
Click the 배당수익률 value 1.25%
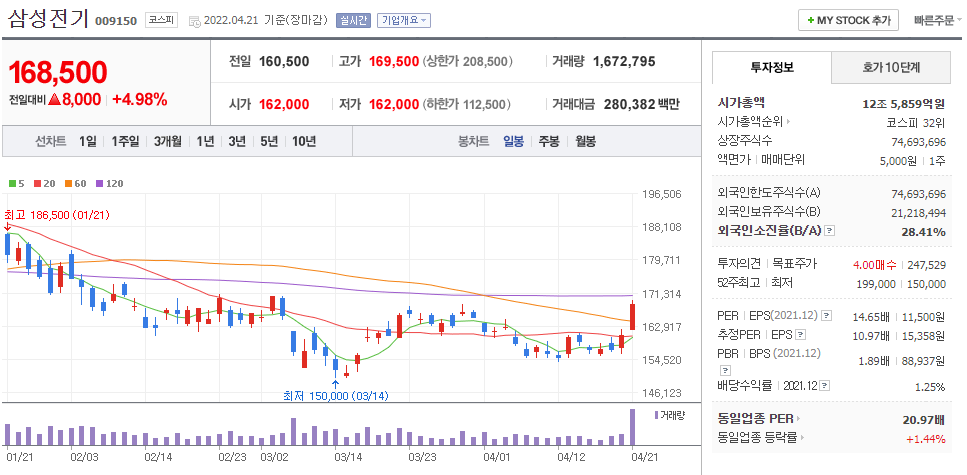931,387
